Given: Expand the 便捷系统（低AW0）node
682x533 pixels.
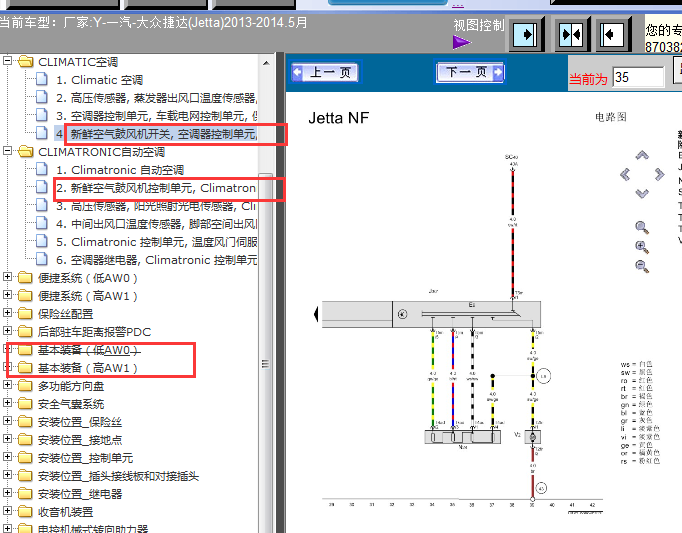Looking at the screenshot, I should [7, 276].
